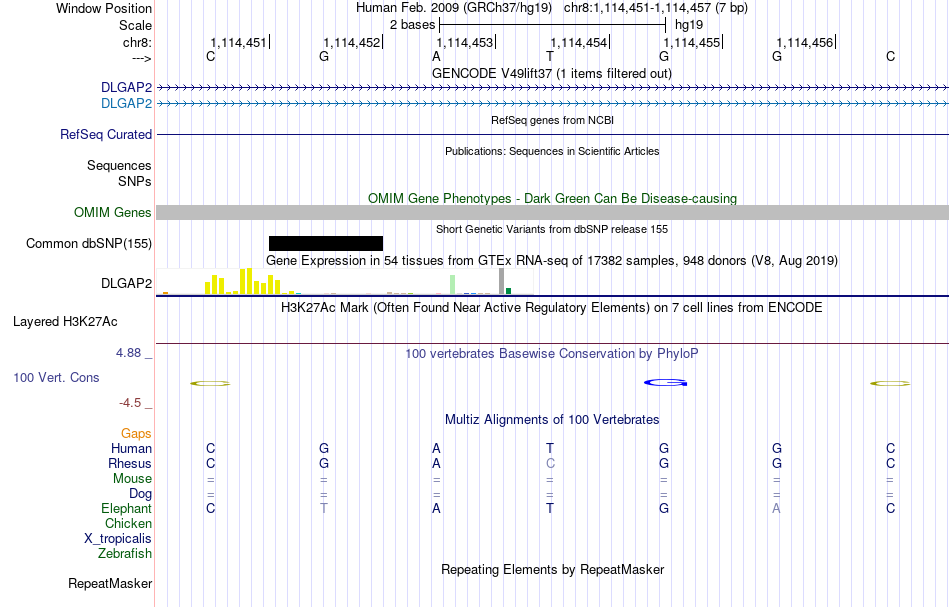Click the blue G PhyloP conservation logo
Screen dimensions: 950x607
(x=665, y=382)
